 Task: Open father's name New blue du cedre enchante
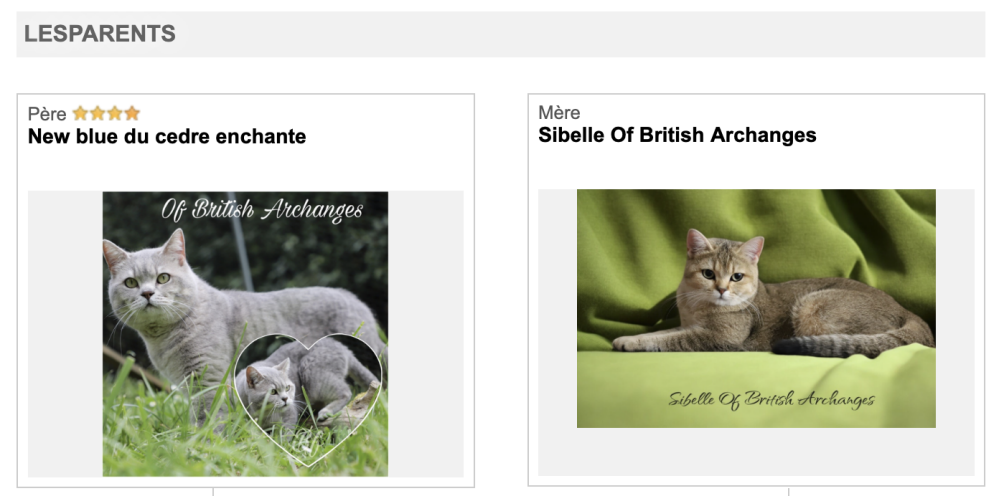point(167,136)
